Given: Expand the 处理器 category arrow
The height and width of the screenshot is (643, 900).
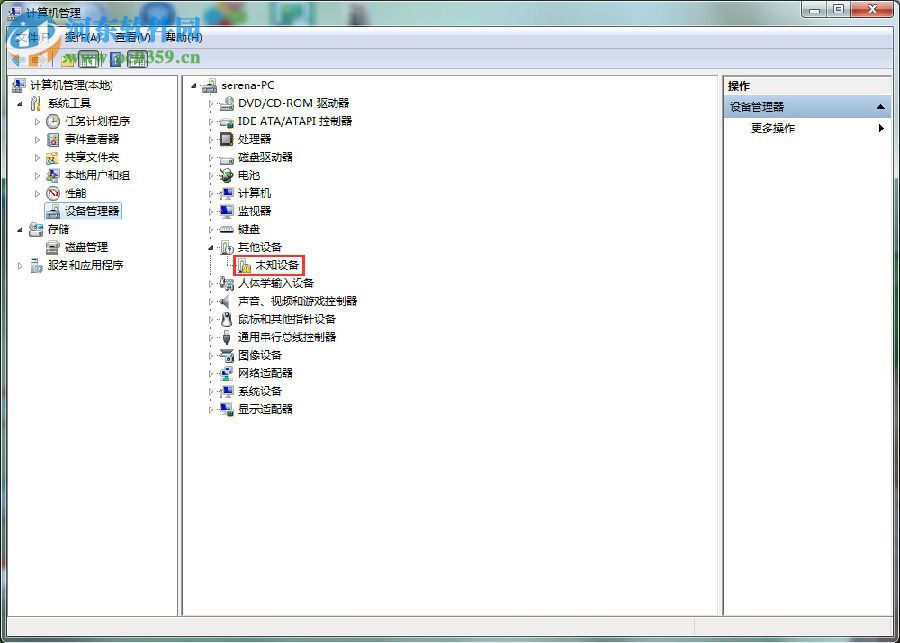Looking at the screenshot, I should pos(211,140).
